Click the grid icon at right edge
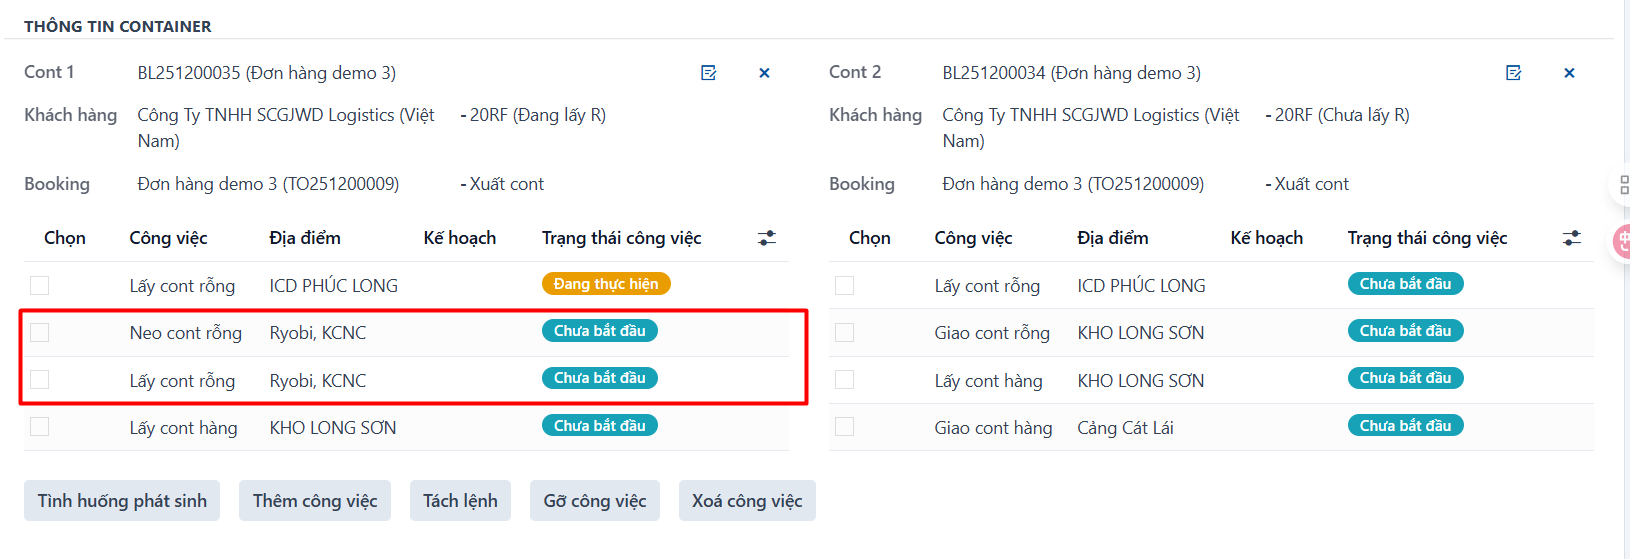The width and height of the screenshot is (1630, 559). (1623, 185)
